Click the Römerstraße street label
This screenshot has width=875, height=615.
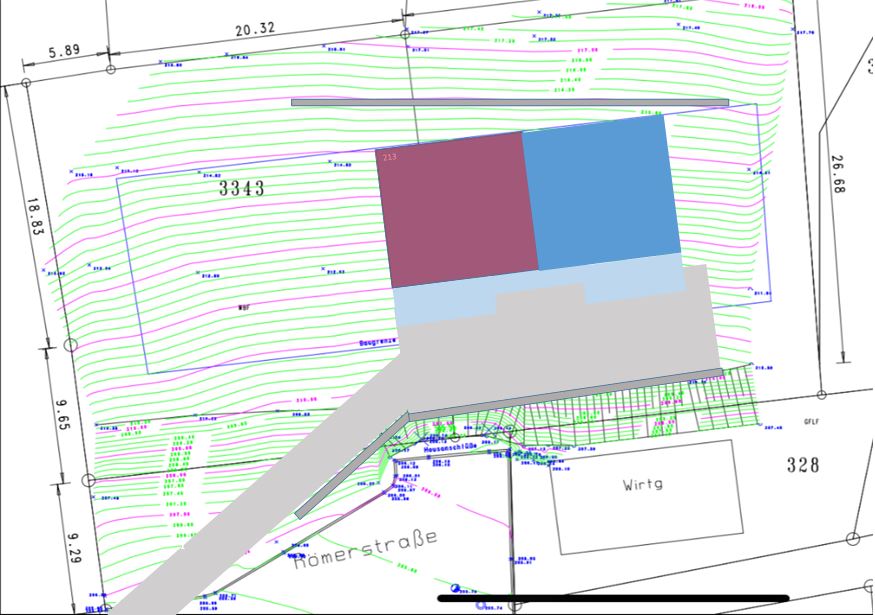pos(366,550)
